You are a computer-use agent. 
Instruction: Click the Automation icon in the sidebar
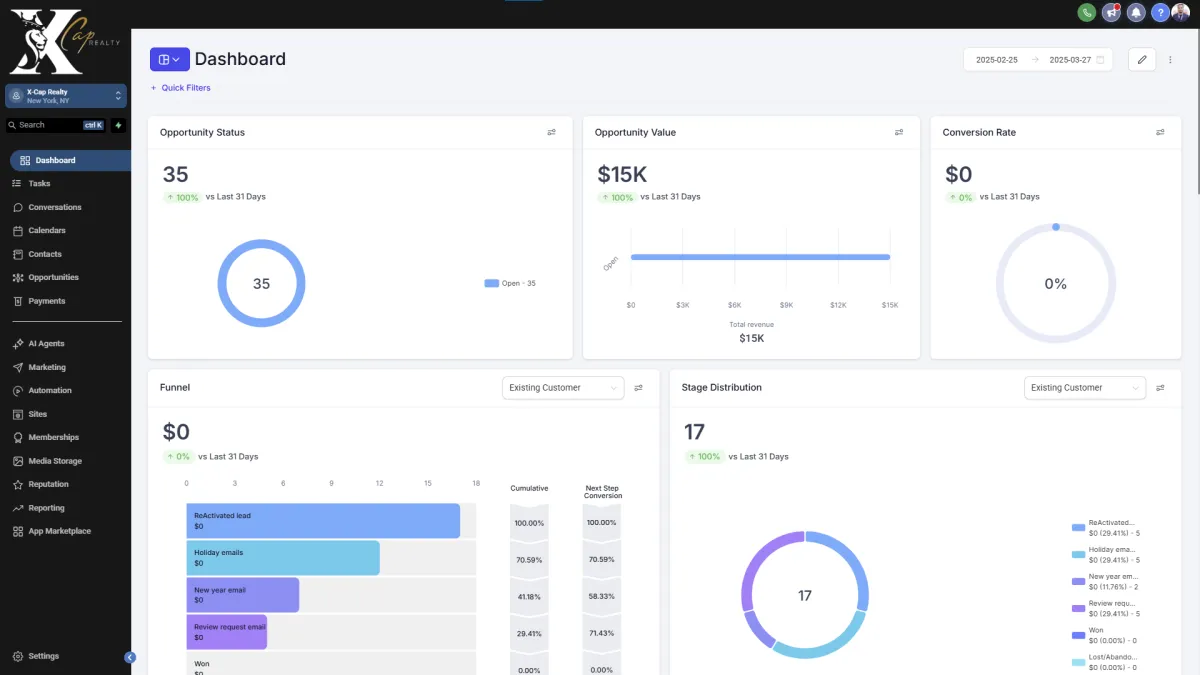[18, 391]
